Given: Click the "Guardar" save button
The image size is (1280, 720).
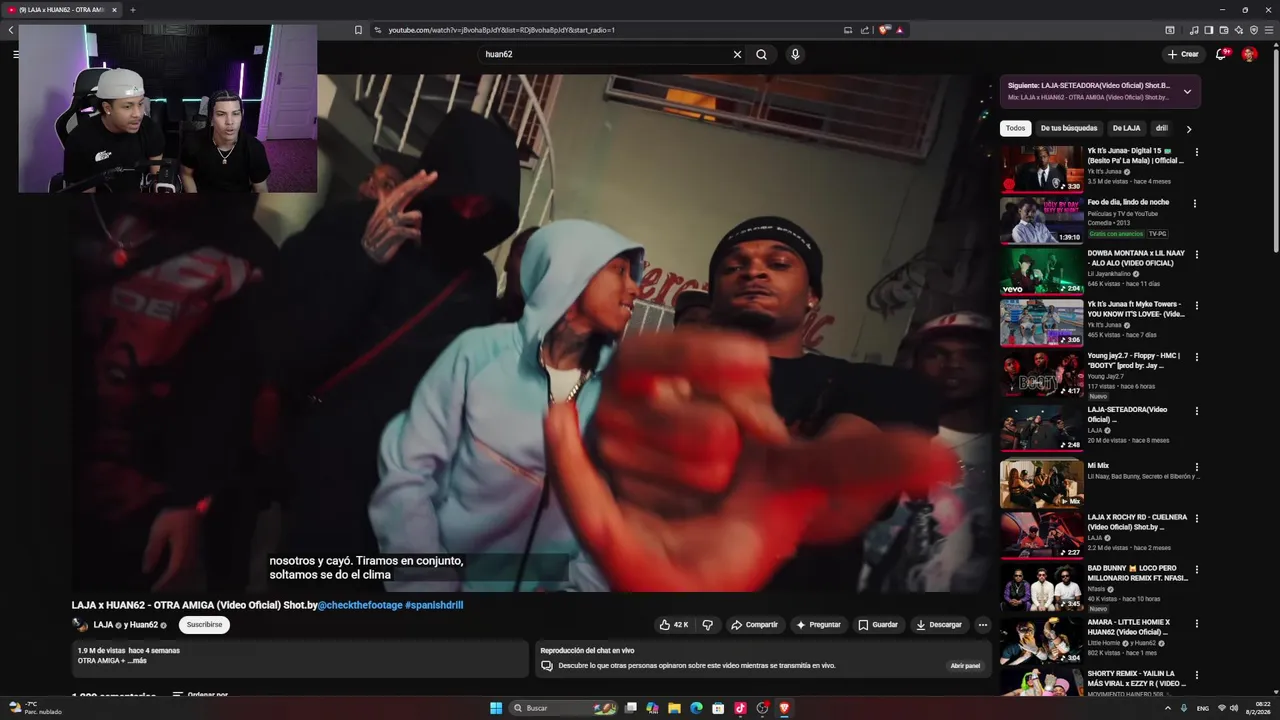Looking at the screenshot, I should click(x=878, y=625).
